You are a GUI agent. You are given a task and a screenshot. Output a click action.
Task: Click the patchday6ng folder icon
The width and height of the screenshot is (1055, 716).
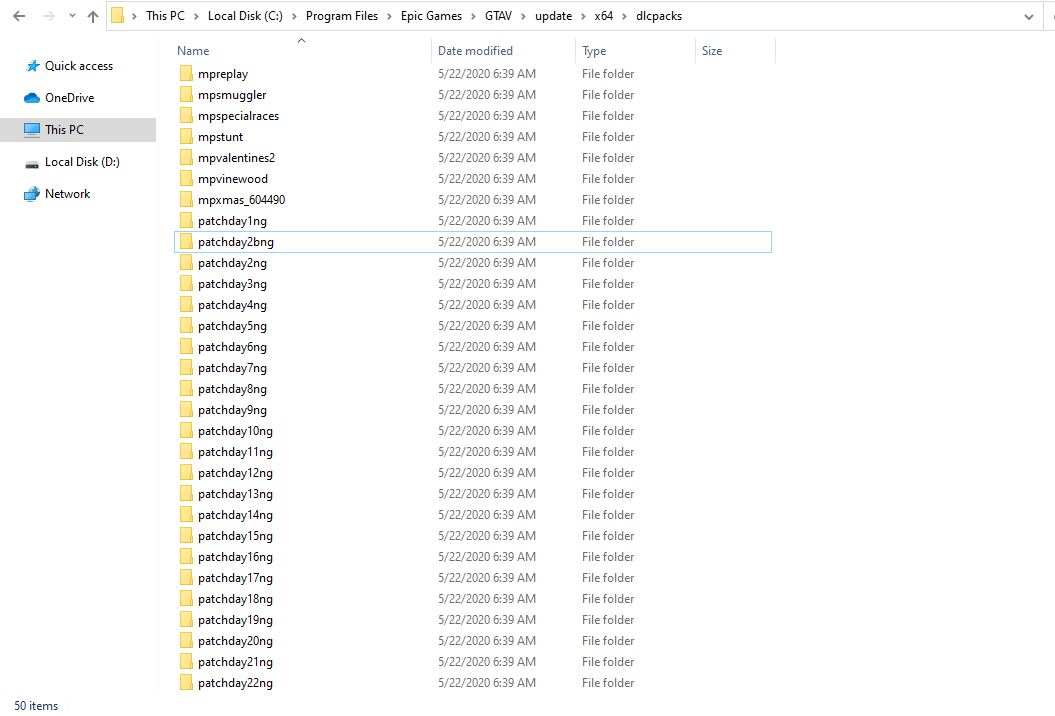pyautogui.click(x=186, y=347)
